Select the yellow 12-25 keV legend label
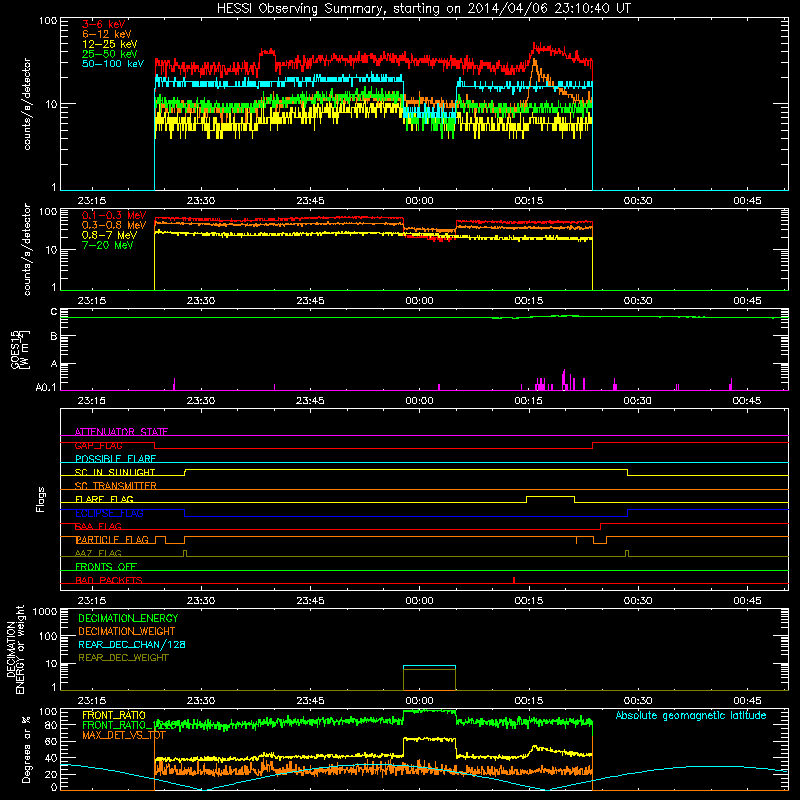This screenshot has width=800, height=800. [x=110, y=44]
